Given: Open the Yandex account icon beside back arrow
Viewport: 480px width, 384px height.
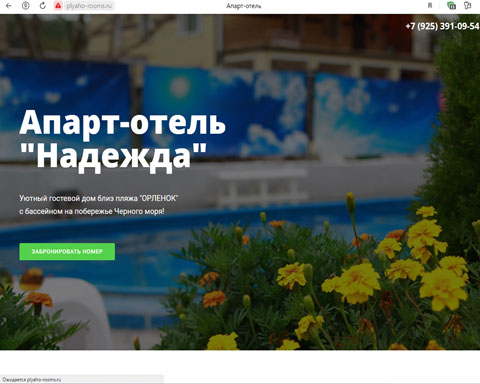Looking at the screenshot, I should point(26,6).
